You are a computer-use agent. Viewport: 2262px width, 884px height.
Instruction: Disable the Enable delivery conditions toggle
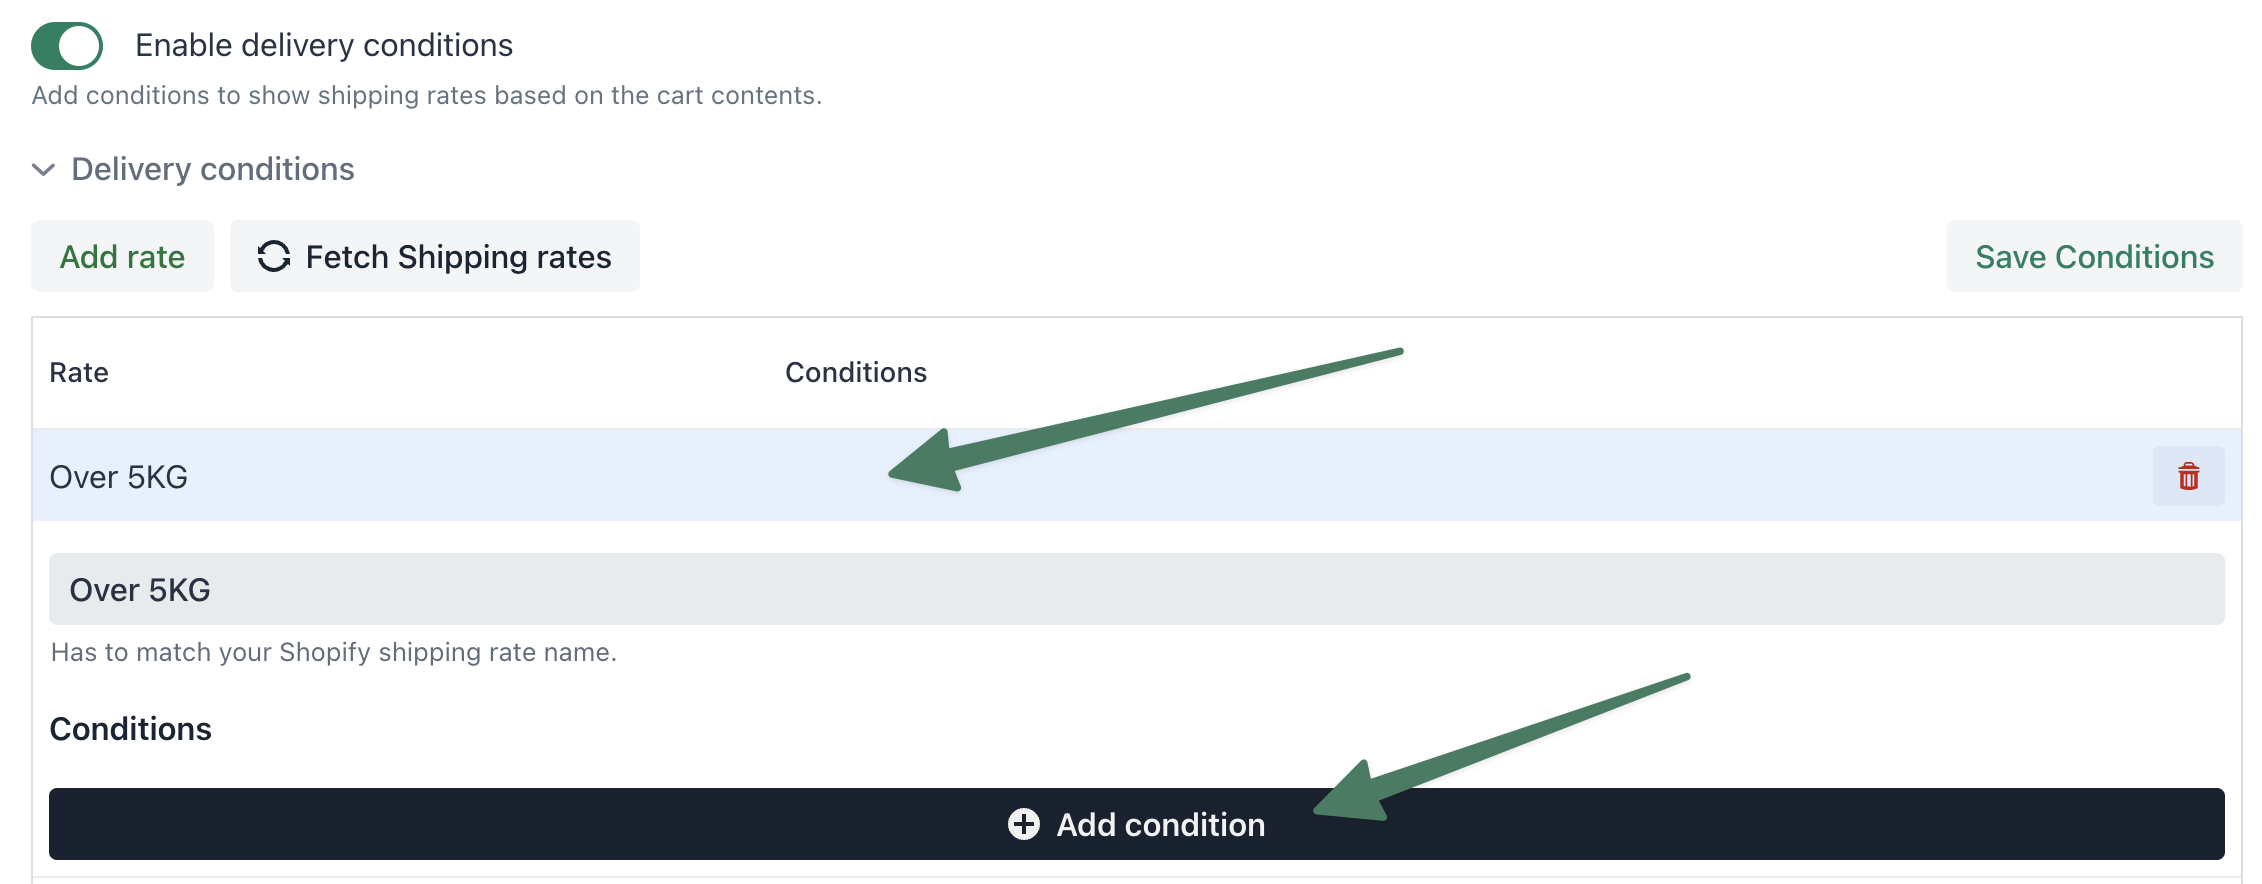click(x=65, y=44)
